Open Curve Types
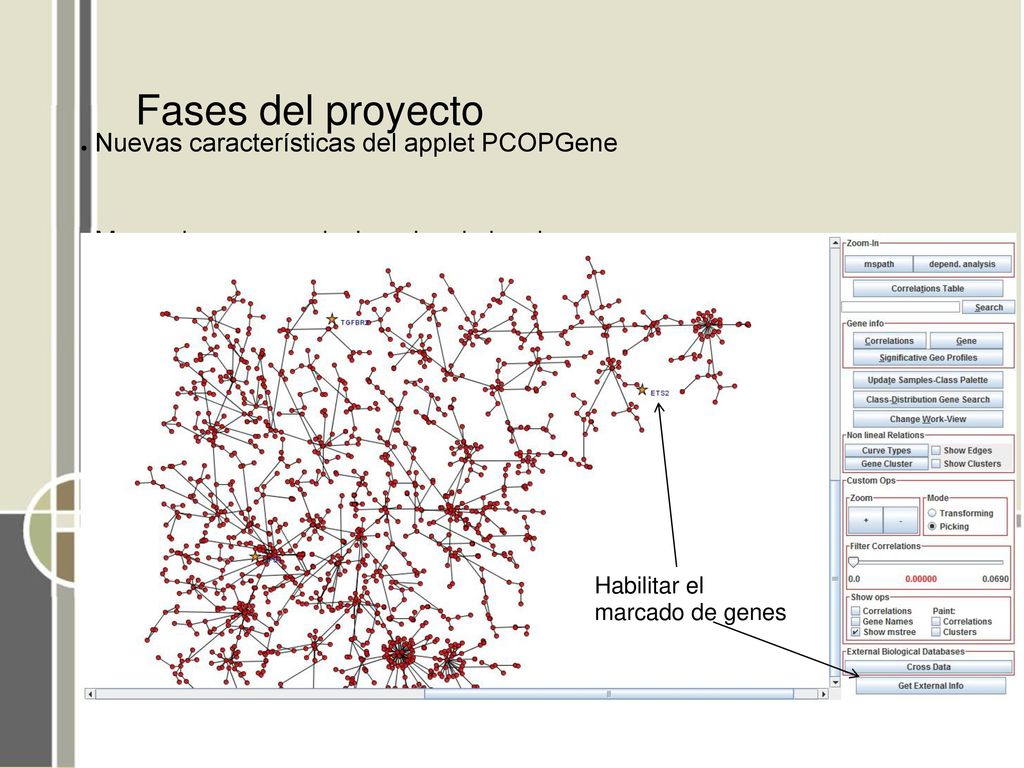The height and width of the screenshot is (768, 1024). pyautogui.click(x=886, y=450)
